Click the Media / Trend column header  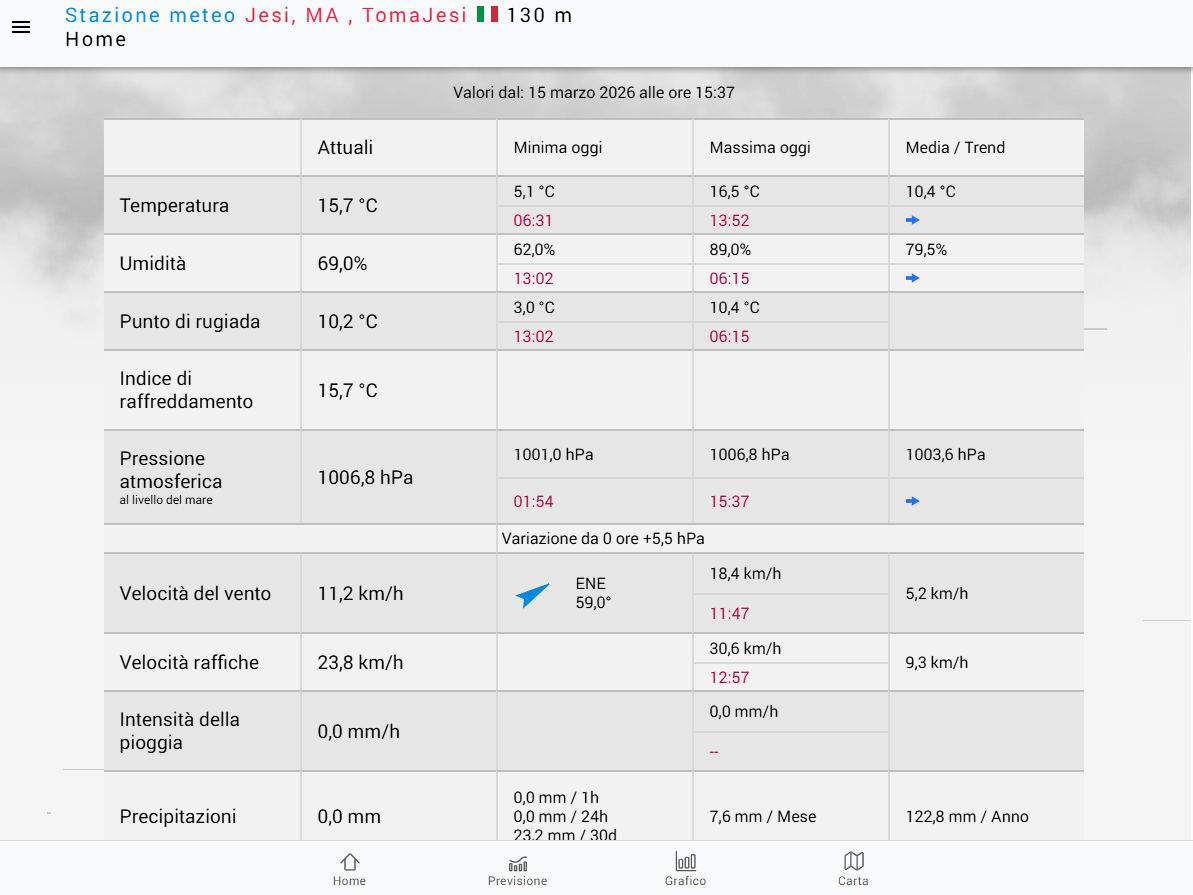pos(955,148)
